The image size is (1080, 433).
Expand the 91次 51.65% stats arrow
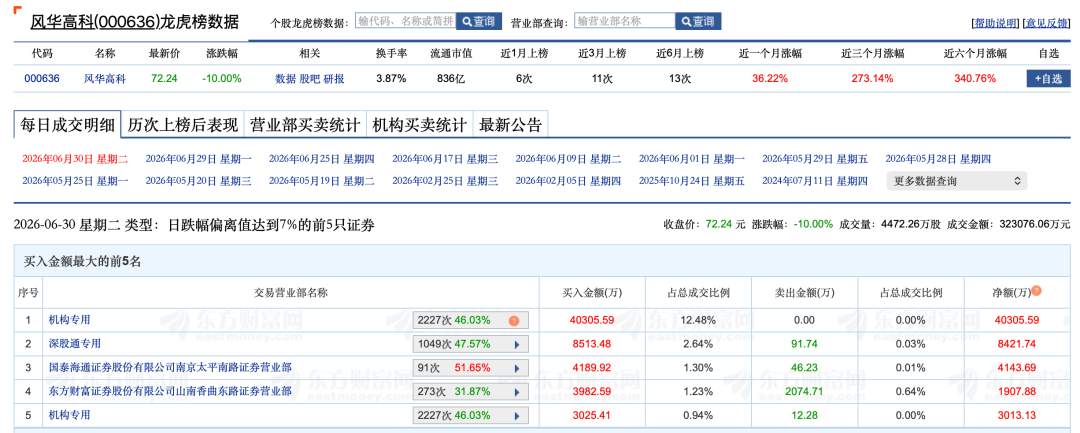pyautogui.click(x=517, y=368)
